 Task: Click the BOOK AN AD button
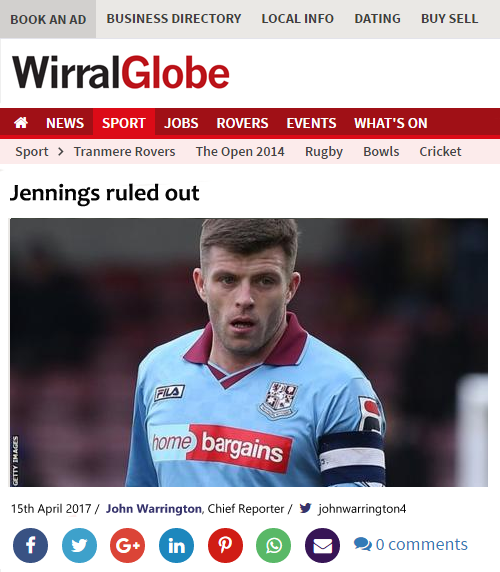[48, 19]
